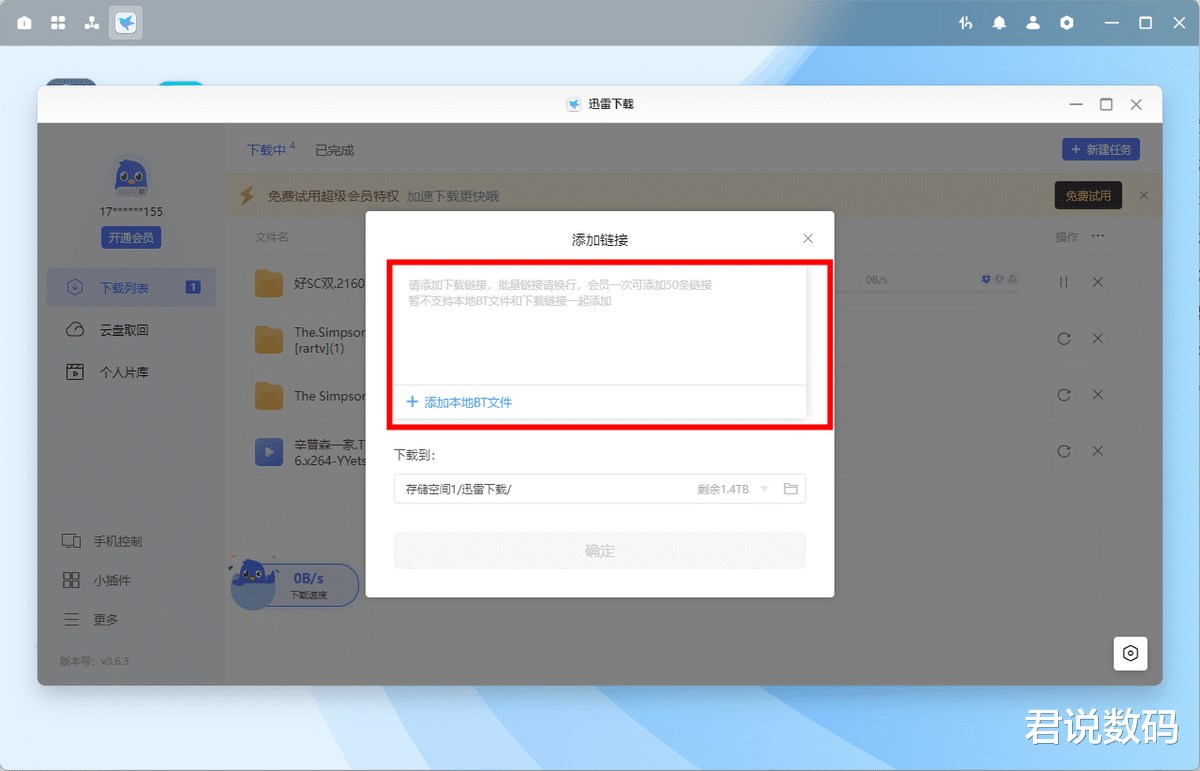Dismiss the membership trial banner
This screenshot has width=1200, height=771.
[1144, 195]
